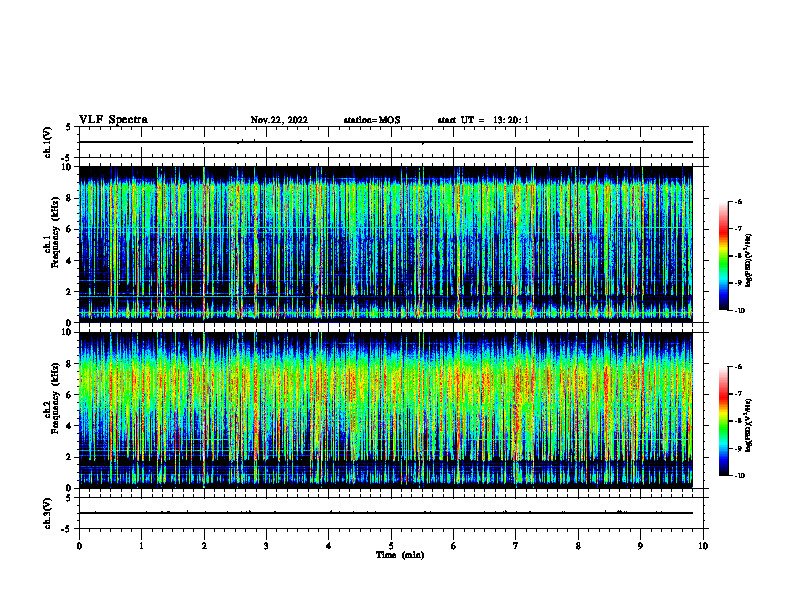Click the "ch.1(V)" axis label
This screenshot has height=612, width=792.
tap(48, 142)
